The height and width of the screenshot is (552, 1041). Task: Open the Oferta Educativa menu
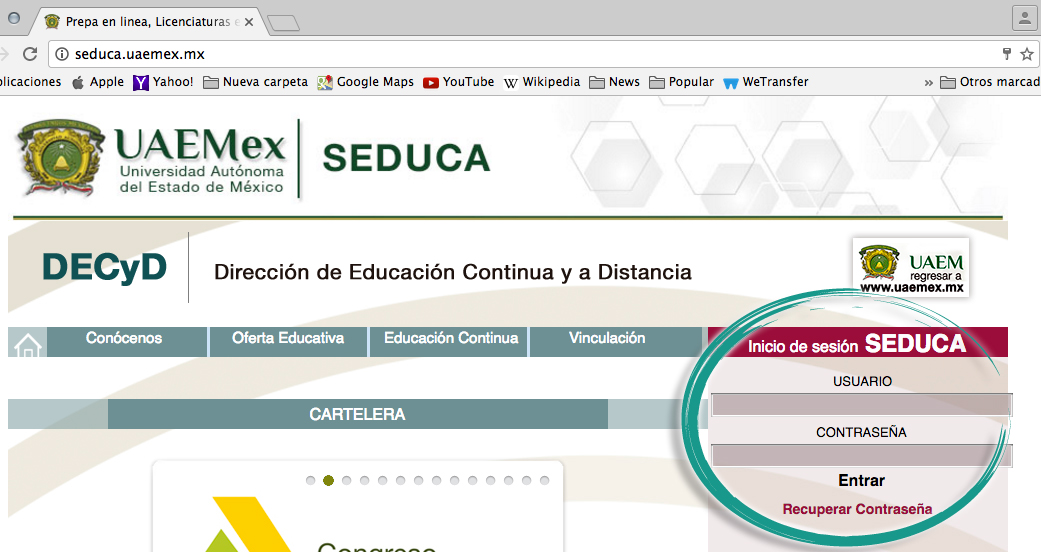coord(288,338)
